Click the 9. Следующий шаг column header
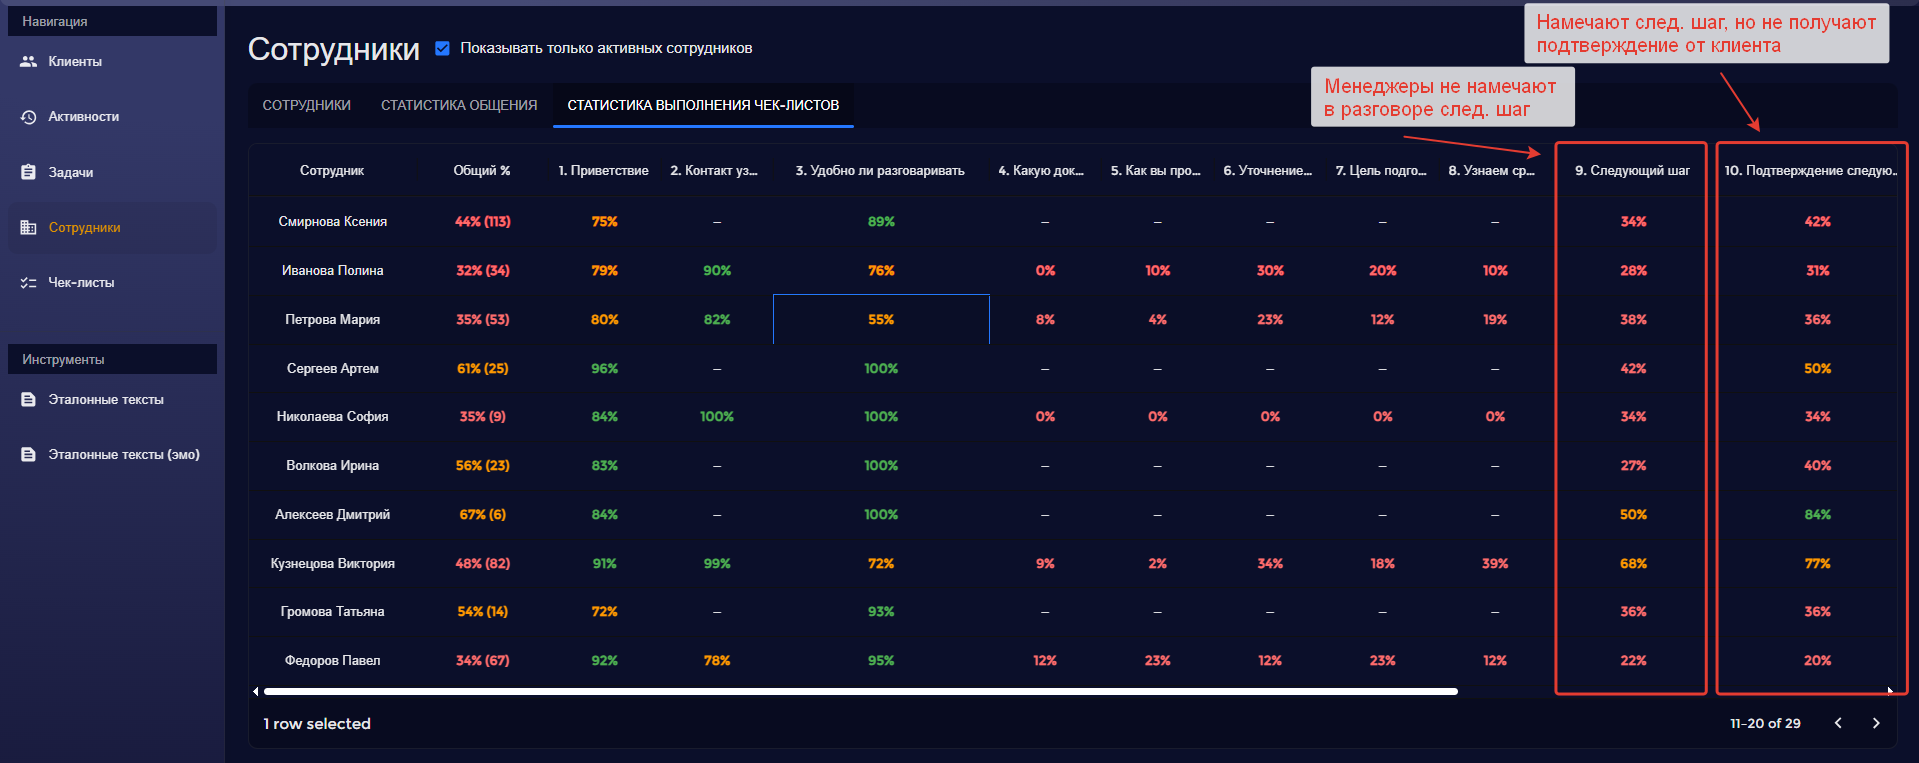Screen dimensions: 1919x763 (1632, 171)
